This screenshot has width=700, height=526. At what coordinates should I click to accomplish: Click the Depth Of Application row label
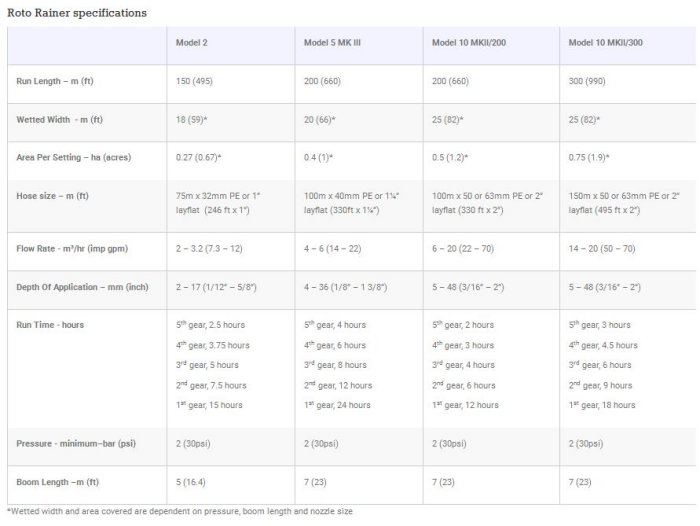83,288
